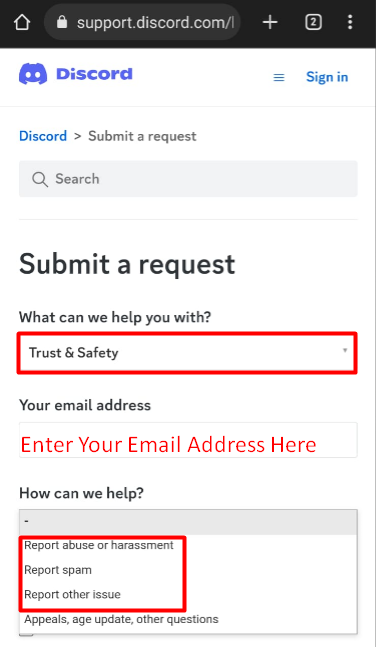The height and width of the screenshot is (647, 376).
Task: Go to Discord breadcrumb link
Action: point(43,136)
